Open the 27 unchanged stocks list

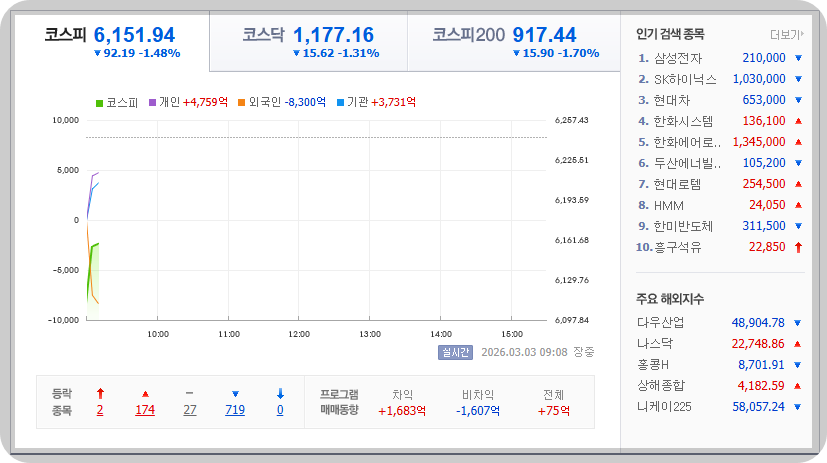pos(190,410)
